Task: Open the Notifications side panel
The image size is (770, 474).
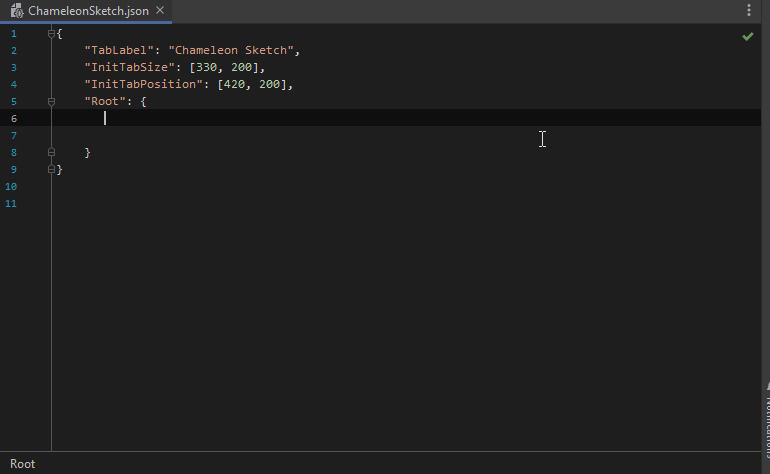Action: coord(766,422)
